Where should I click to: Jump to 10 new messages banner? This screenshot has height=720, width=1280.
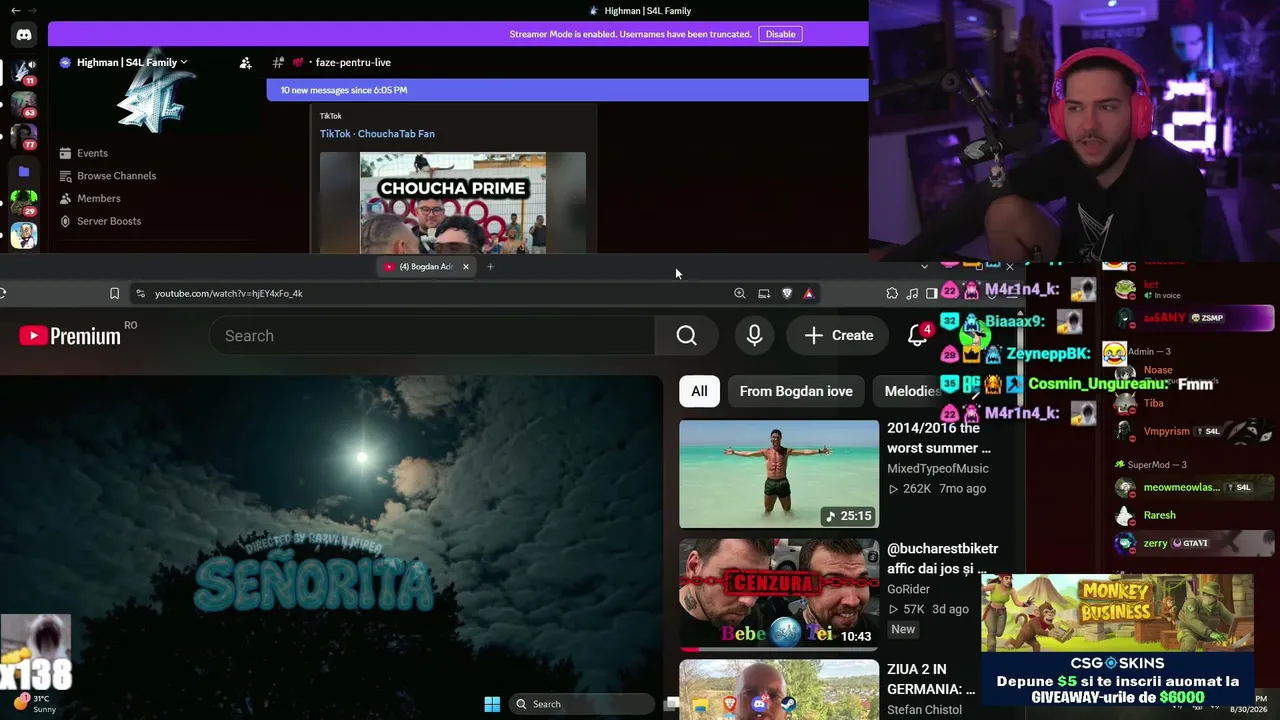(567, 90)
